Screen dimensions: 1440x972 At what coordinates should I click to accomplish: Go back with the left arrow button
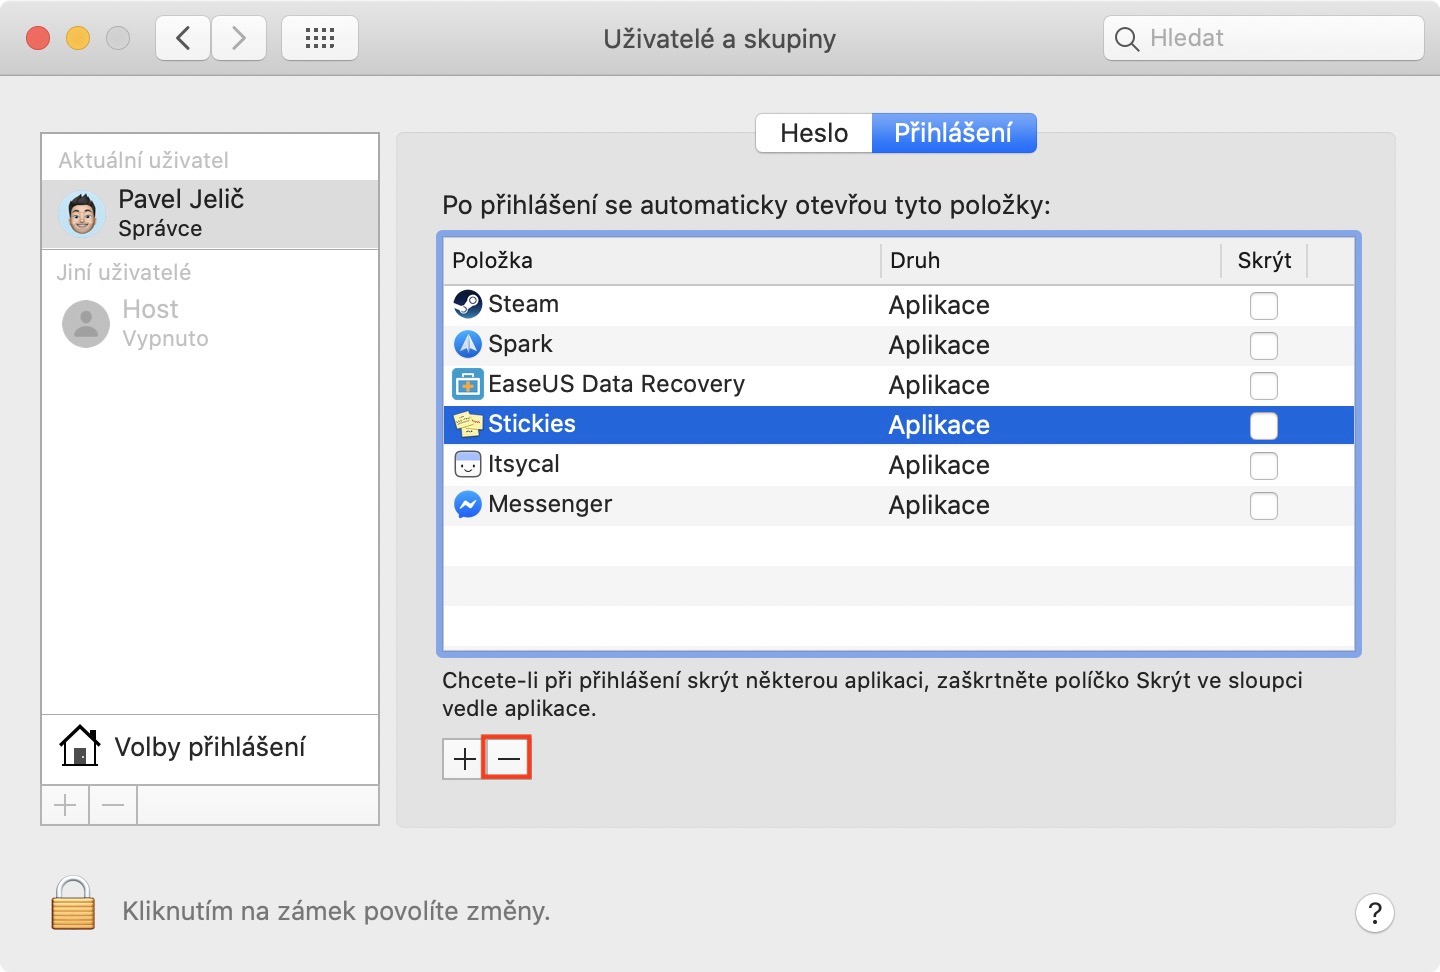[183, 39]
